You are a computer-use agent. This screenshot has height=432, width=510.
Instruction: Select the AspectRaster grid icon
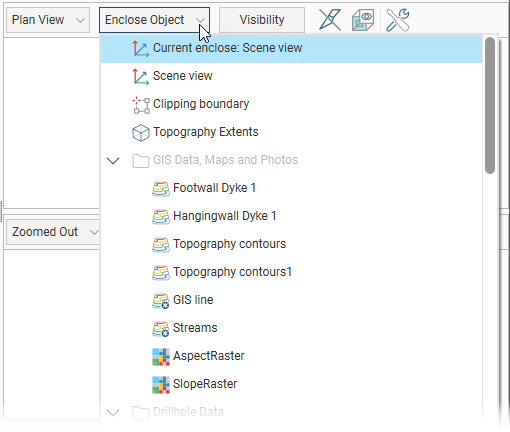click(x=161, y=357)
